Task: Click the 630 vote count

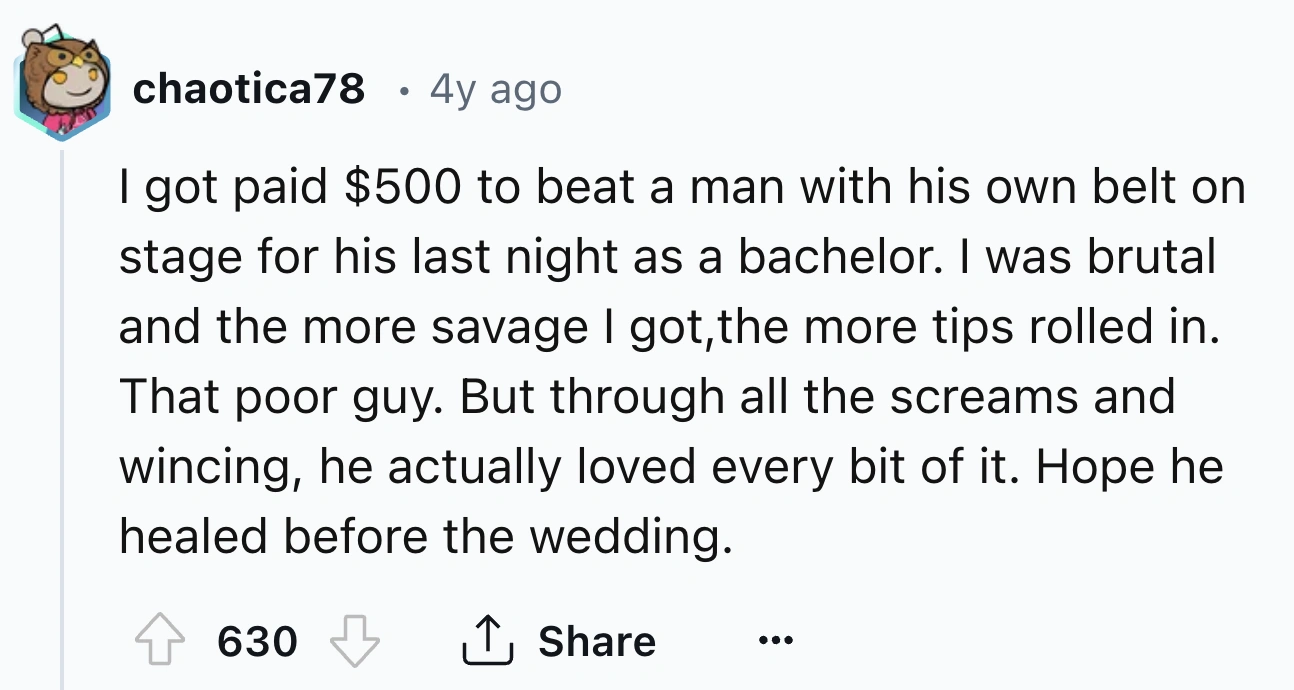Action: pos(257,641)
